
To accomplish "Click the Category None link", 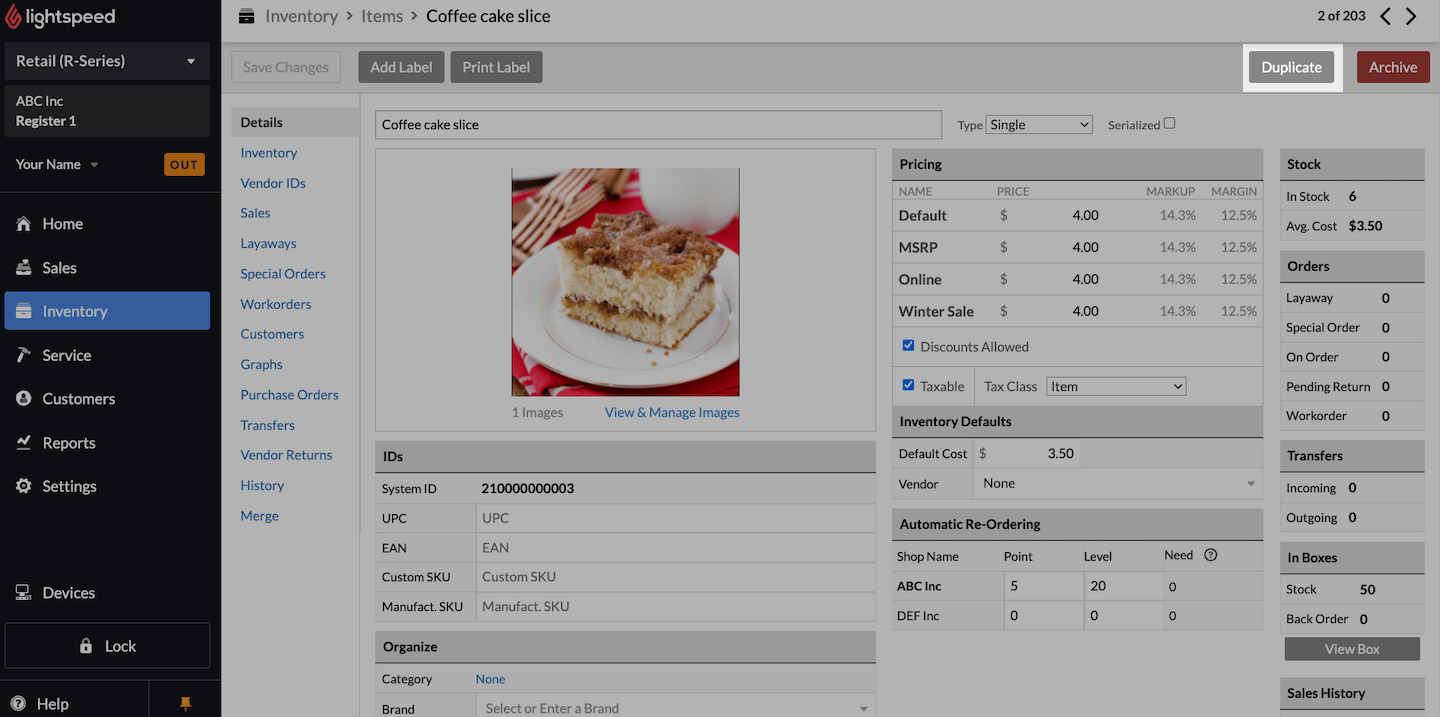I will tap(490, 679).
